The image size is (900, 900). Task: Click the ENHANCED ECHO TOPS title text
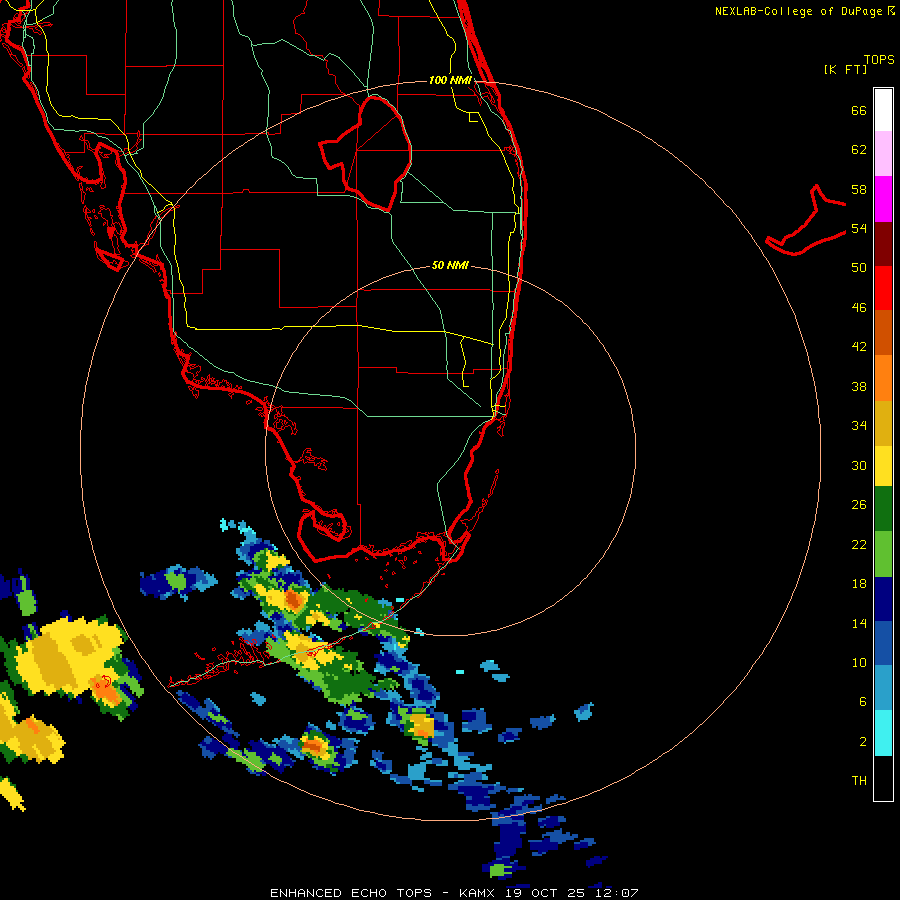351,893
